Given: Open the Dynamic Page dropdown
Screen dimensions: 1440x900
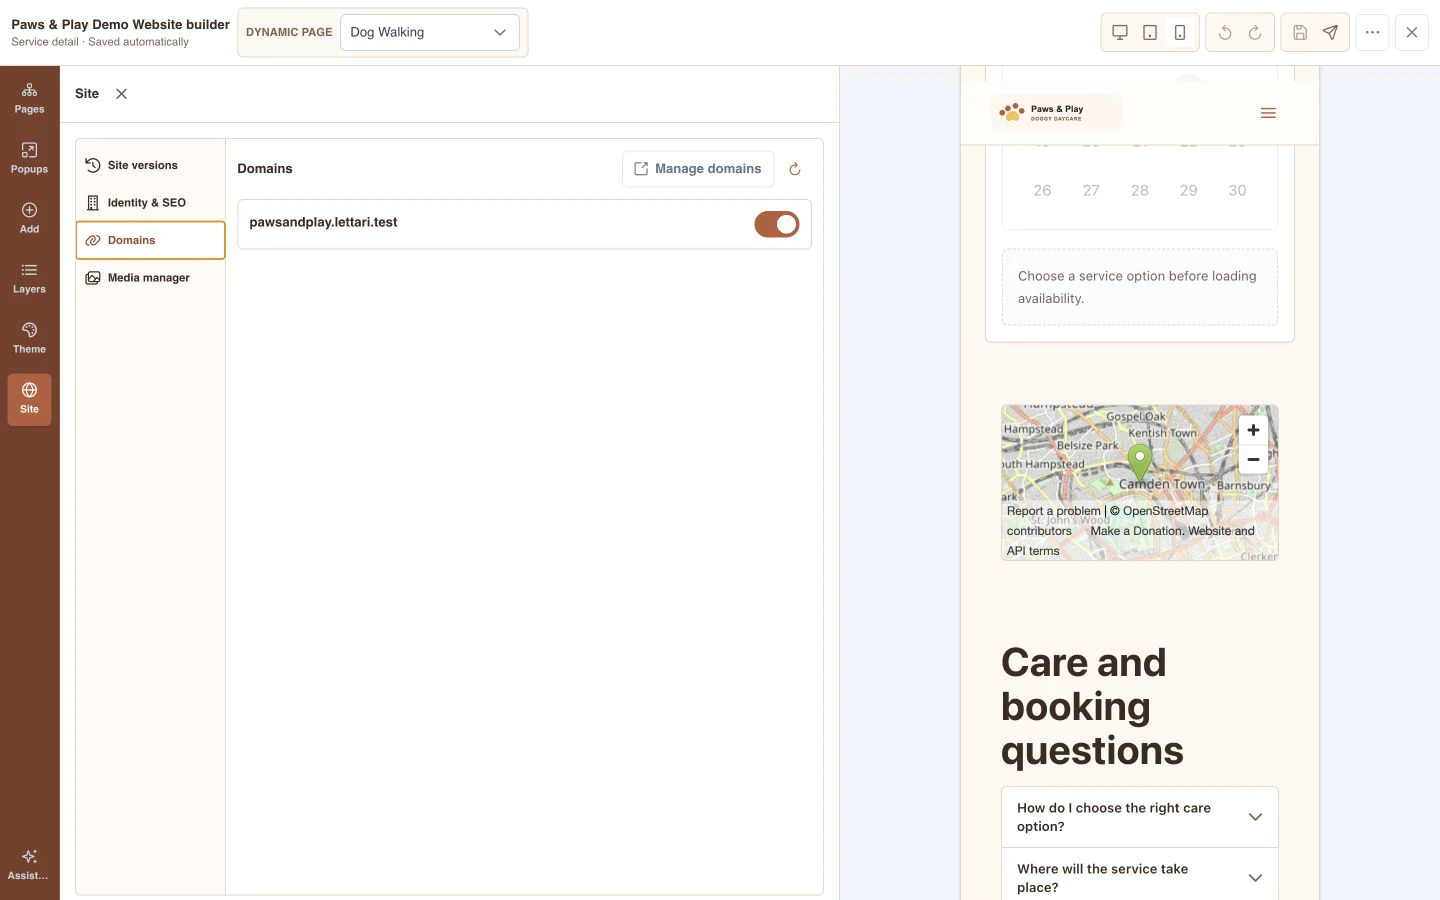Looking at the screenshot, I should click(x=430, y=32).
